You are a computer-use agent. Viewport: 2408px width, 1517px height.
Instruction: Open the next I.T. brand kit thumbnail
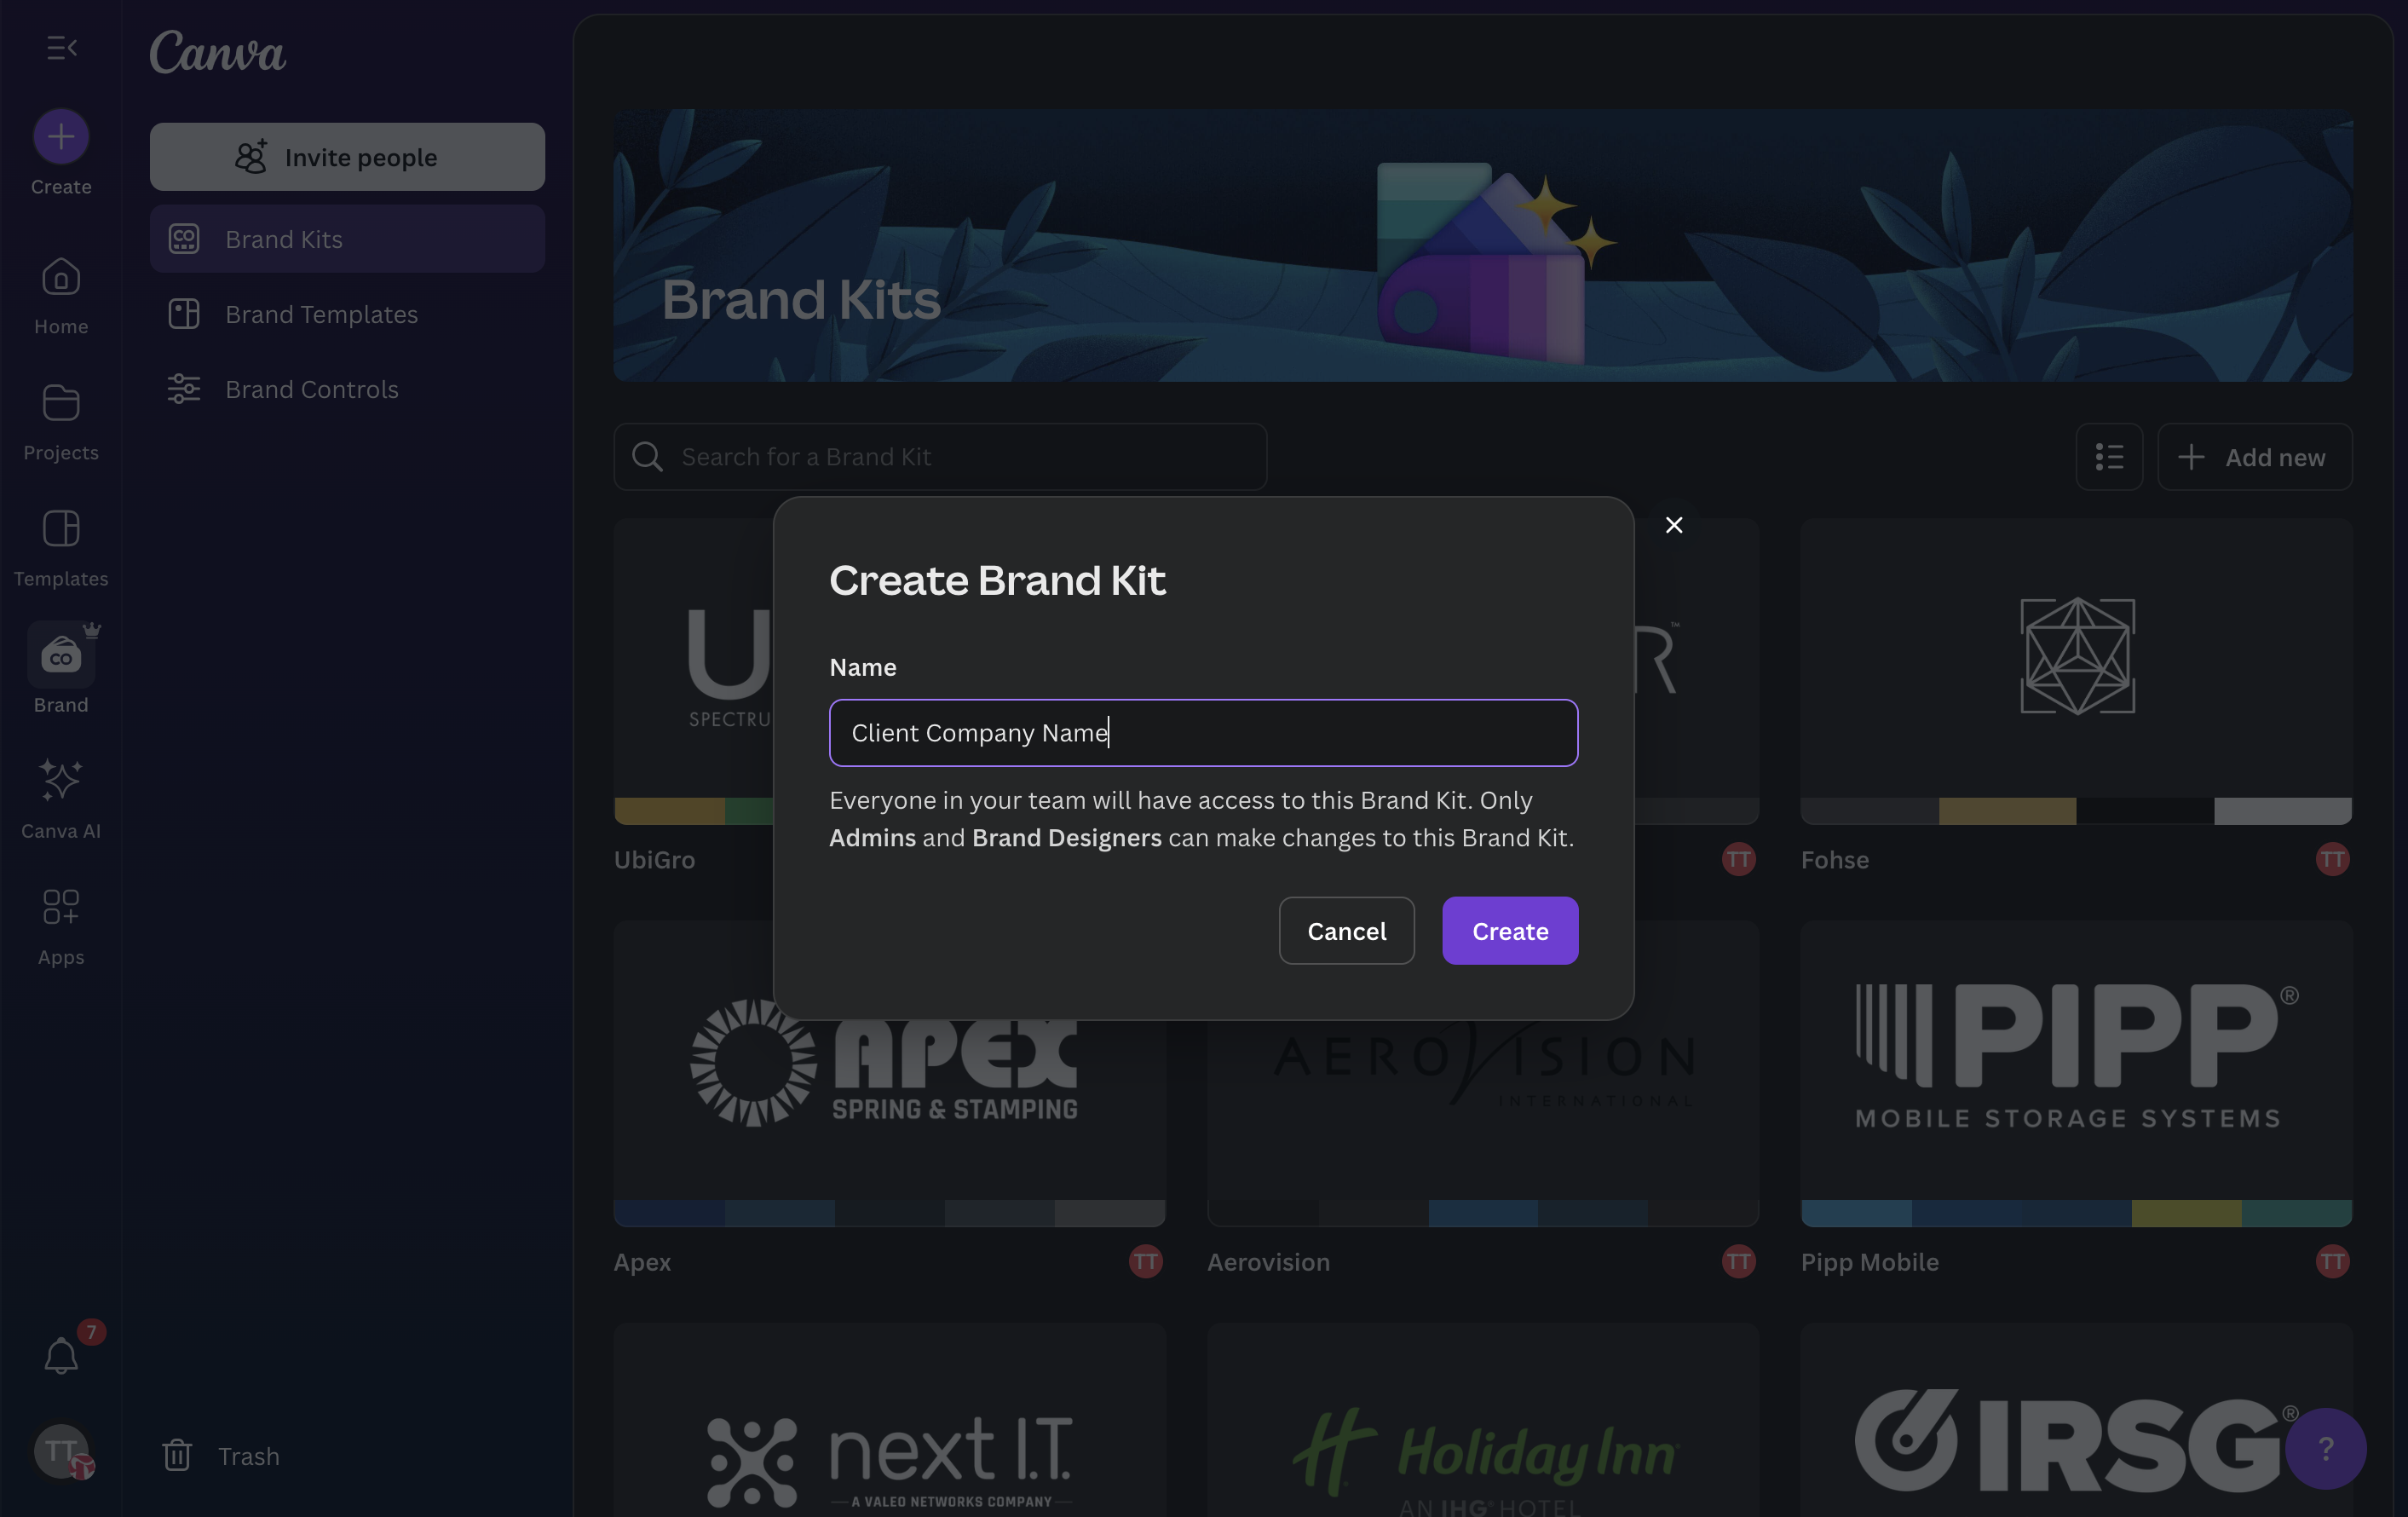click(x=889, y=1420)
